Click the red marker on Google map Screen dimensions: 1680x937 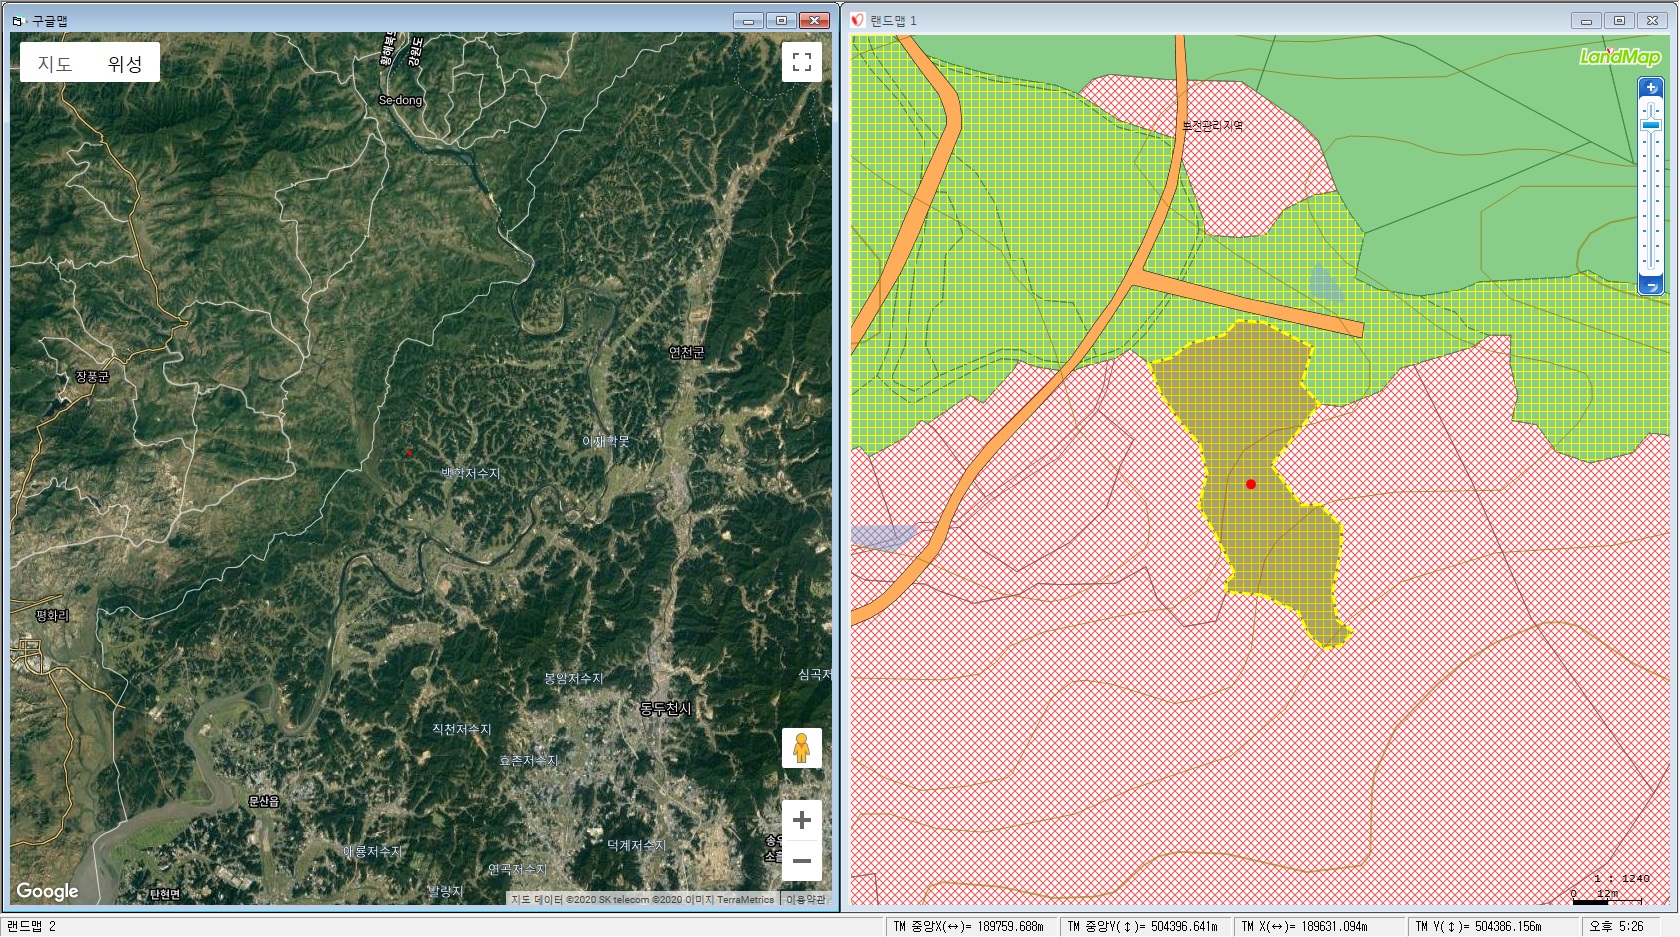point(409,453)
